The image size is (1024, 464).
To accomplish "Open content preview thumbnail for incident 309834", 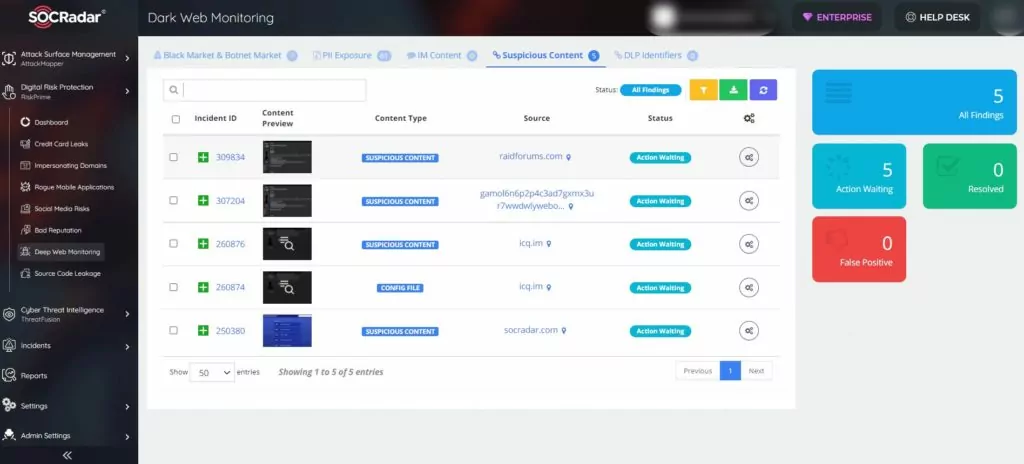I will click(287, 157).
